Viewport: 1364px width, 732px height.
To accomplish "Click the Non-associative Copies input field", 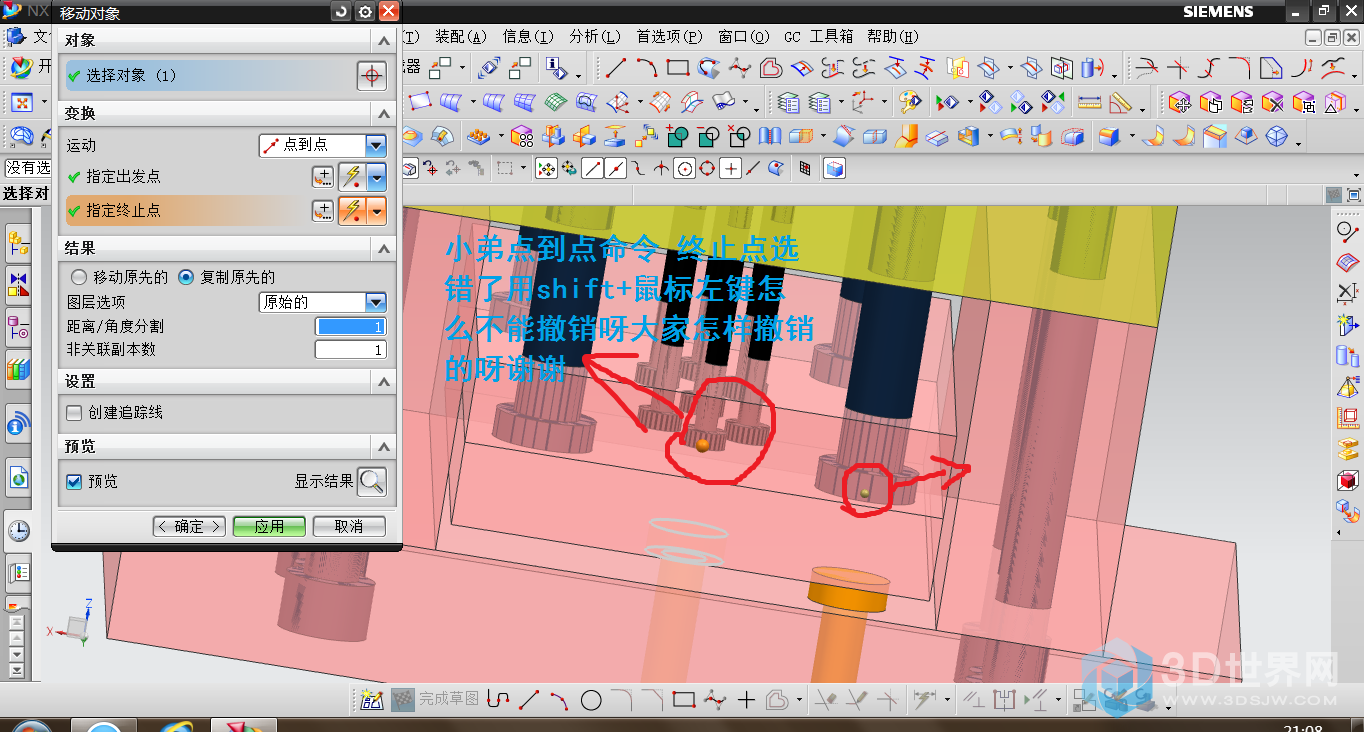I will [350, 350].
